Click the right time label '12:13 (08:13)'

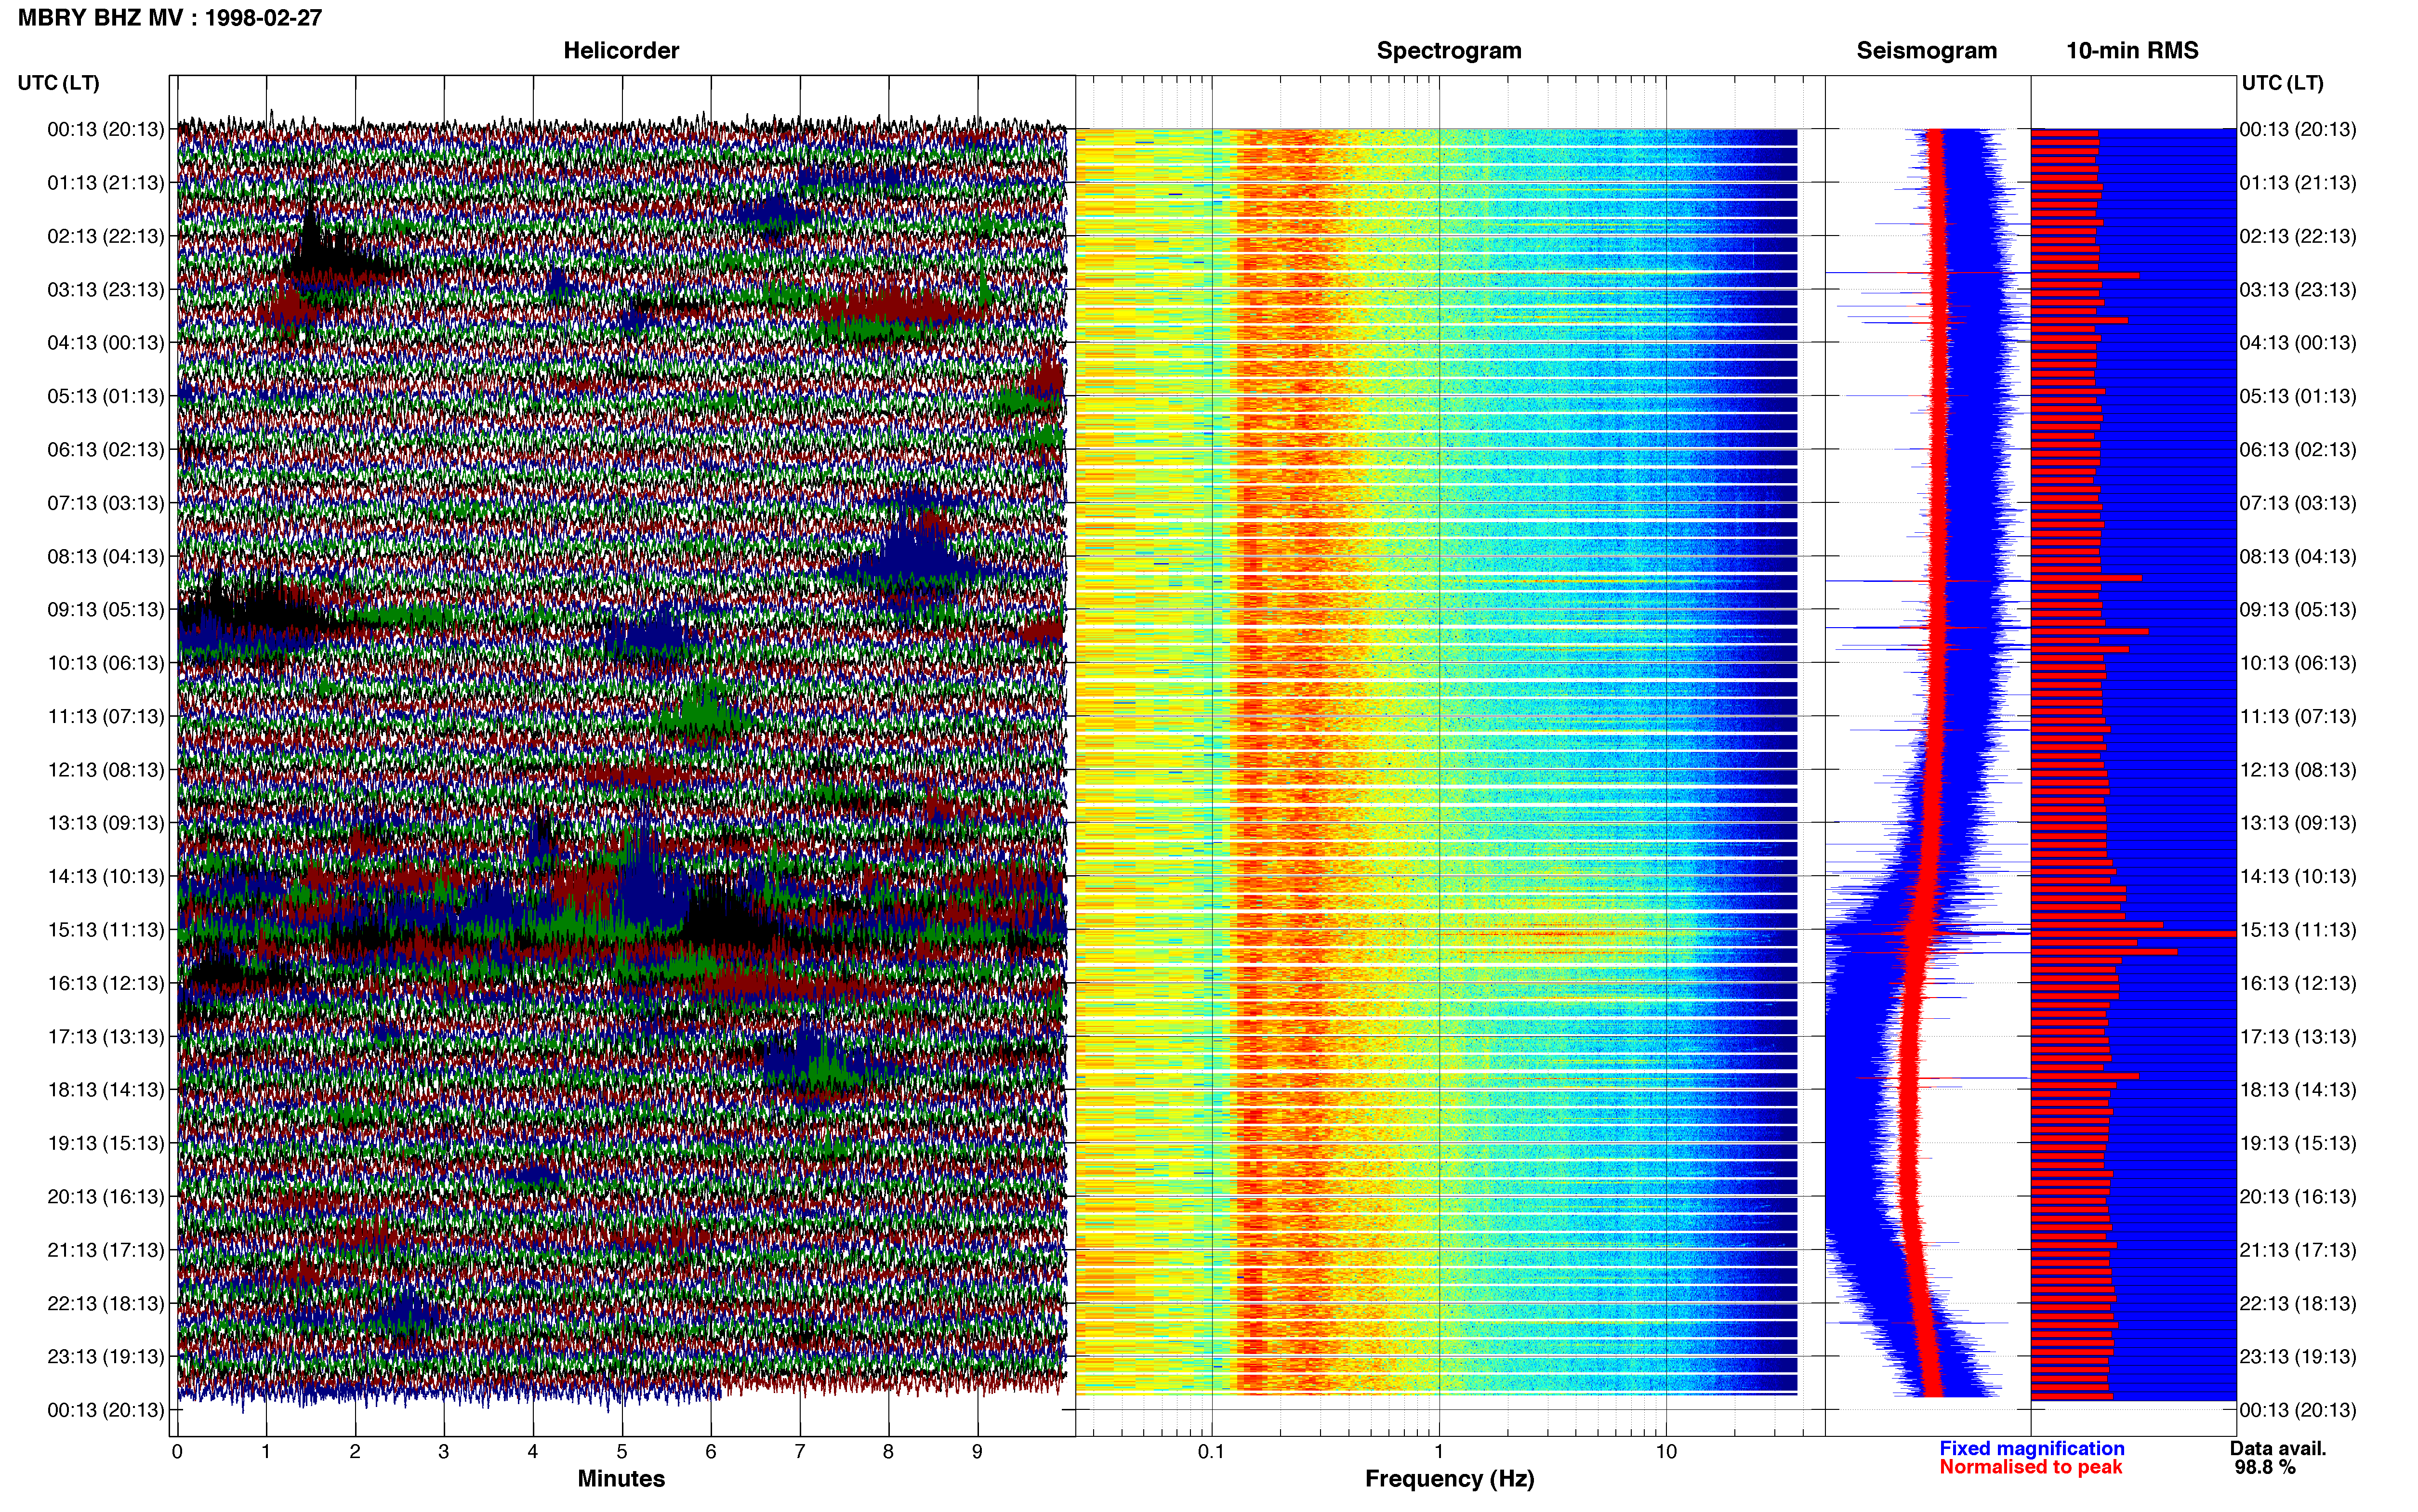[x=2298, y=770]
